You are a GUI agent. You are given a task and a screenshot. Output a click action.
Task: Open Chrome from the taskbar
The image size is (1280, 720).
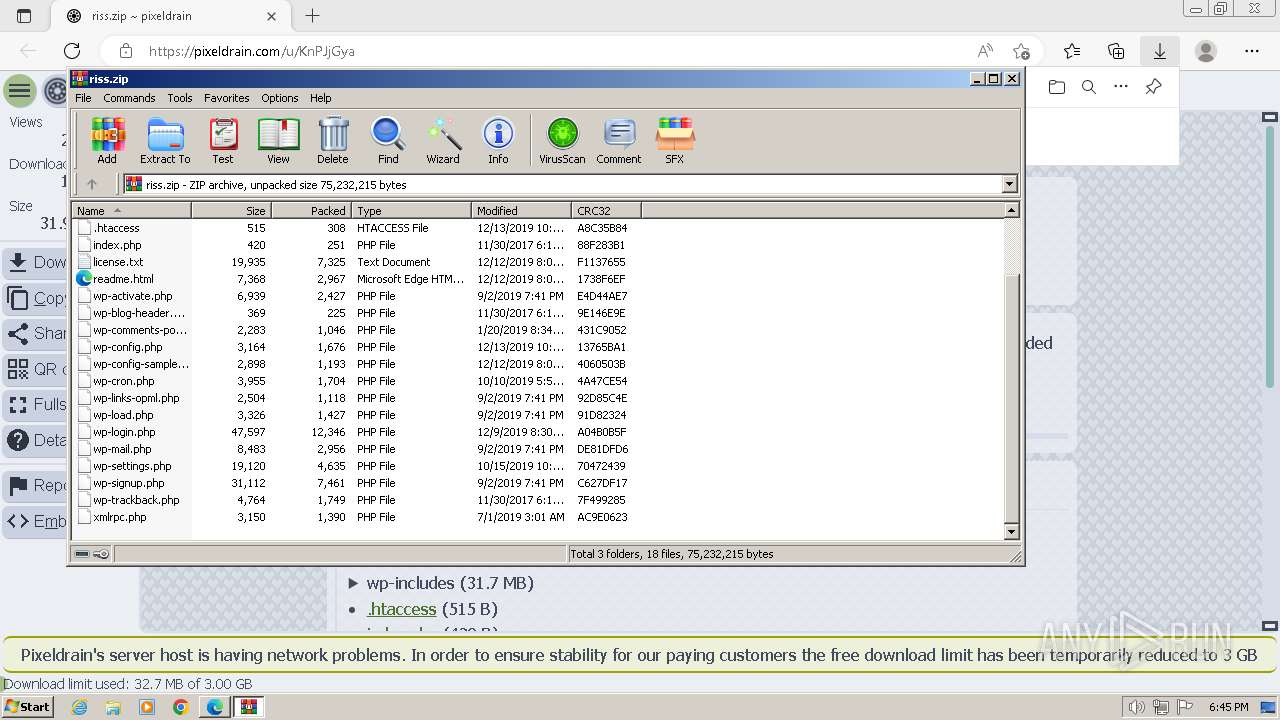(x=181, y=707)
